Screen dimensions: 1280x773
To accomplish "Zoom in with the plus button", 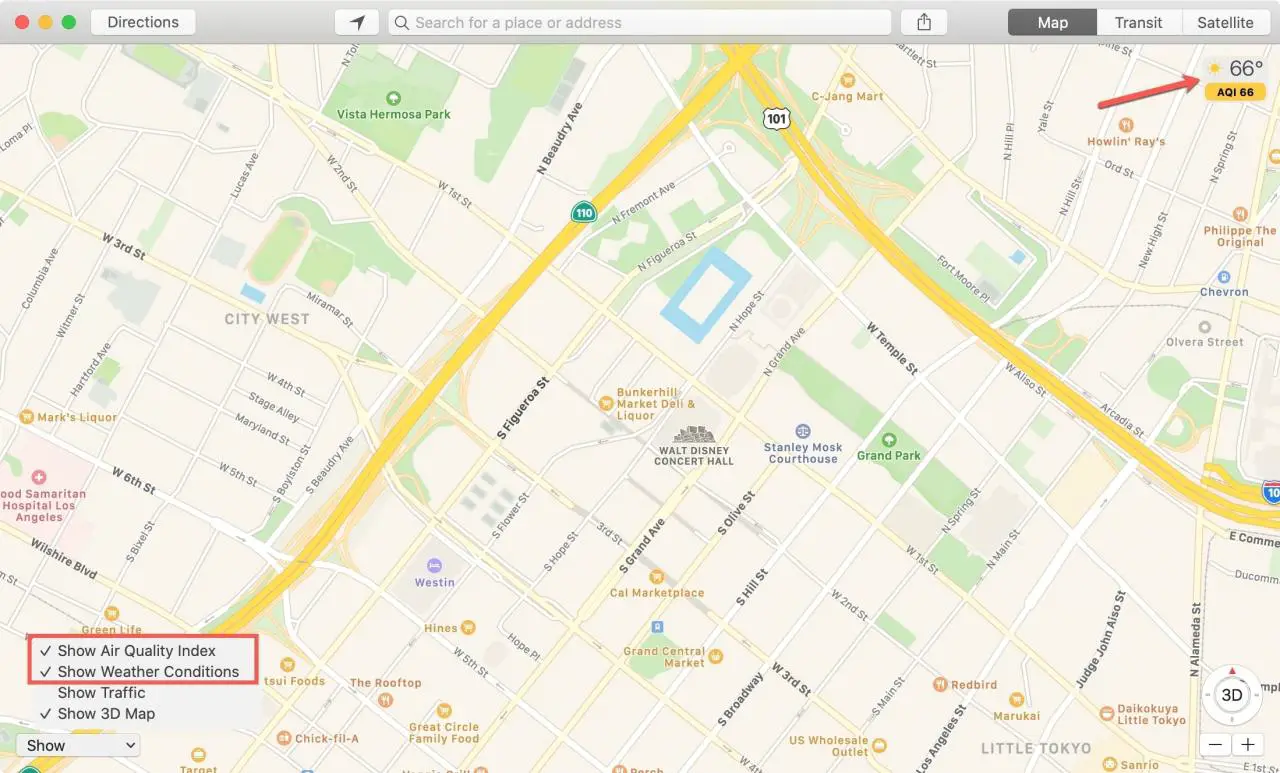I will pyautogui.click(x=1248, y=745).
